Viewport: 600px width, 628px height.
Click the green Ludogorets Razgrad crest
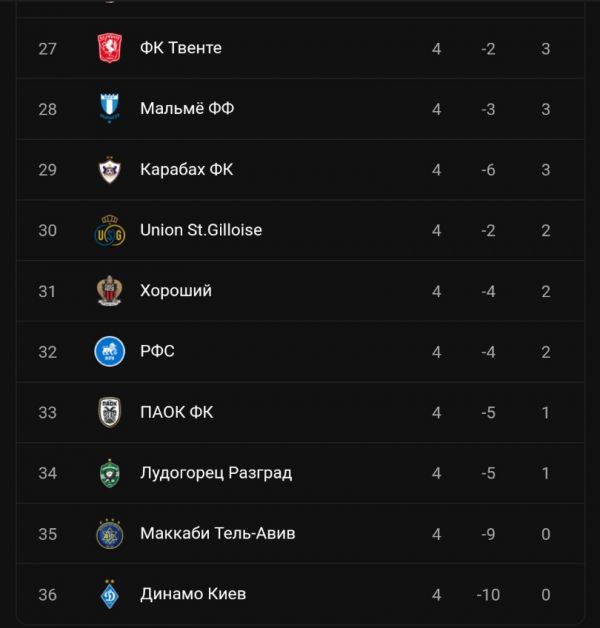109,473
